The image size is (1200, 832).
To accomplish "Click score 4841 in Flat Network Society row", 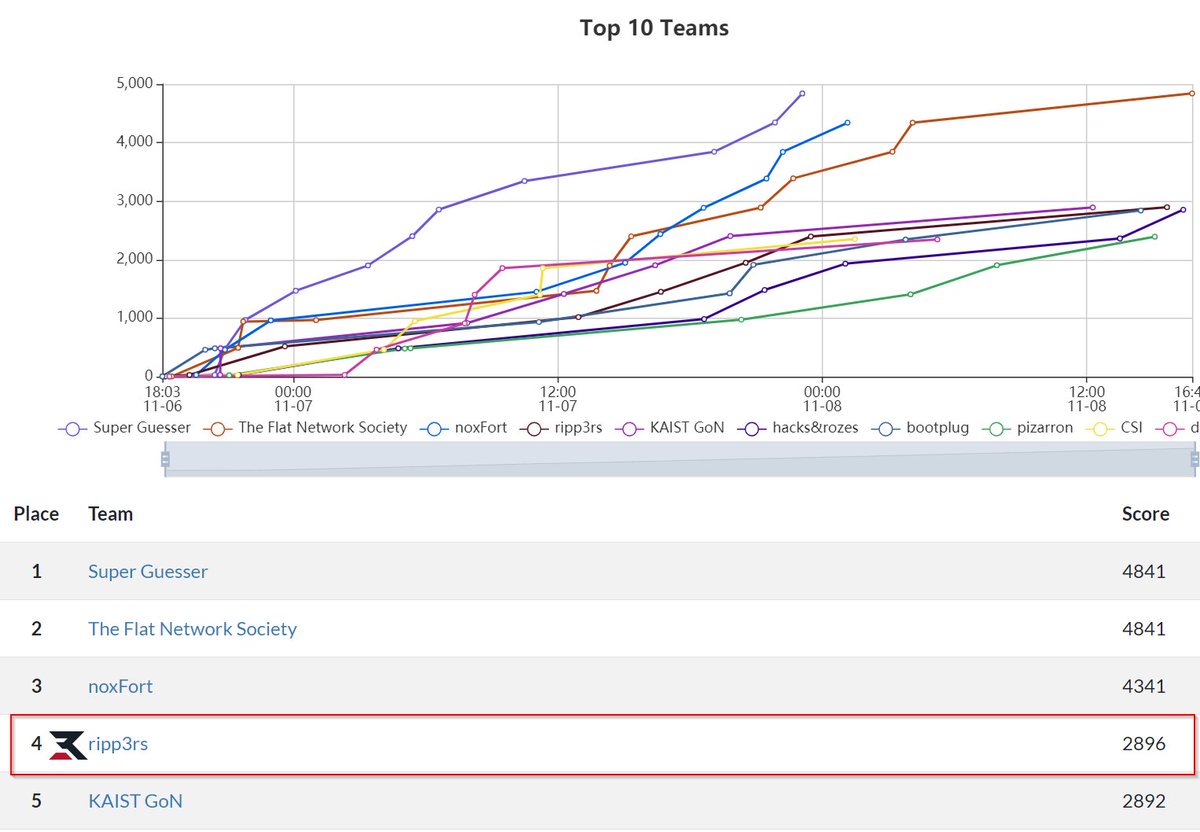I will [1144, 629].
